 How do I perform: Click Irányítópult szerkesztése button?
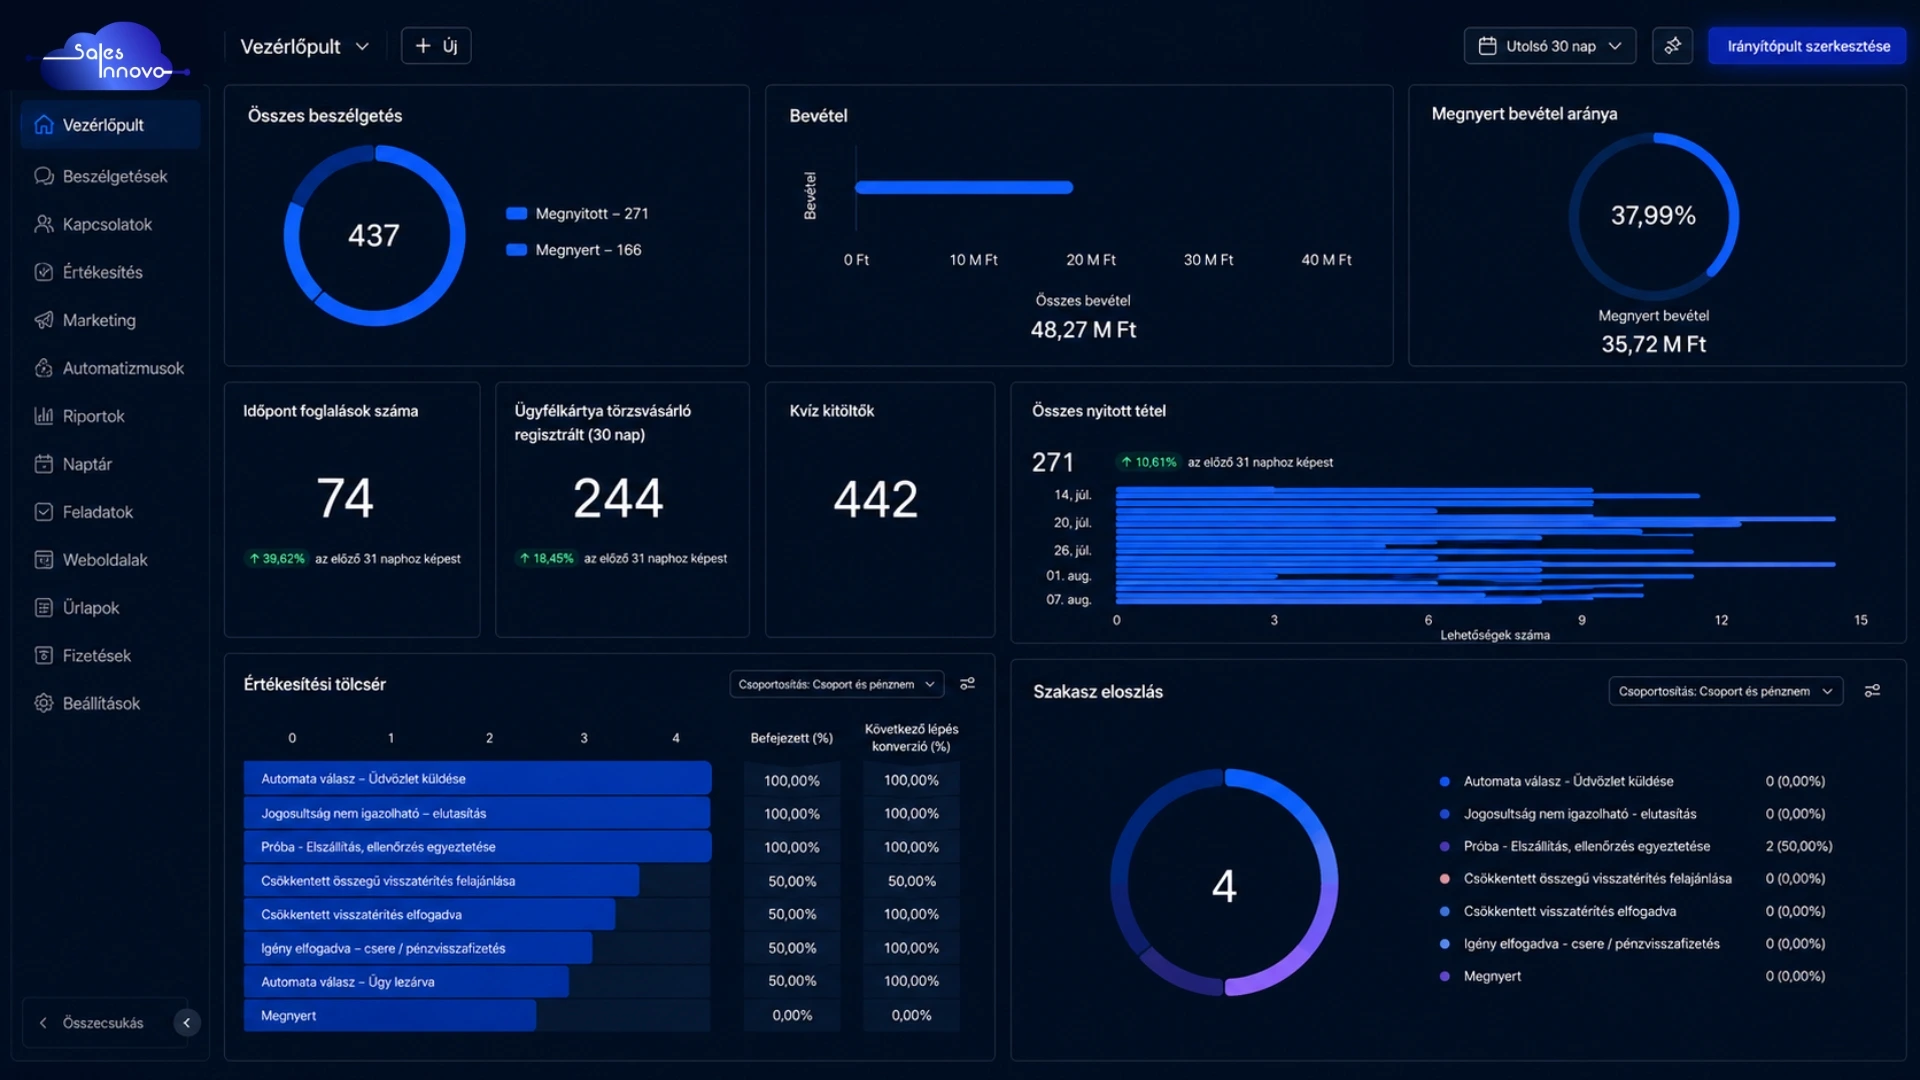click(1808, 46)
